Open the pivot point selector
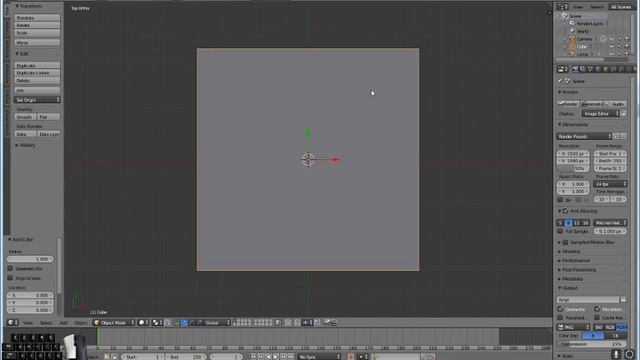This screenshot has height=360, width=640. click(157, 322)
